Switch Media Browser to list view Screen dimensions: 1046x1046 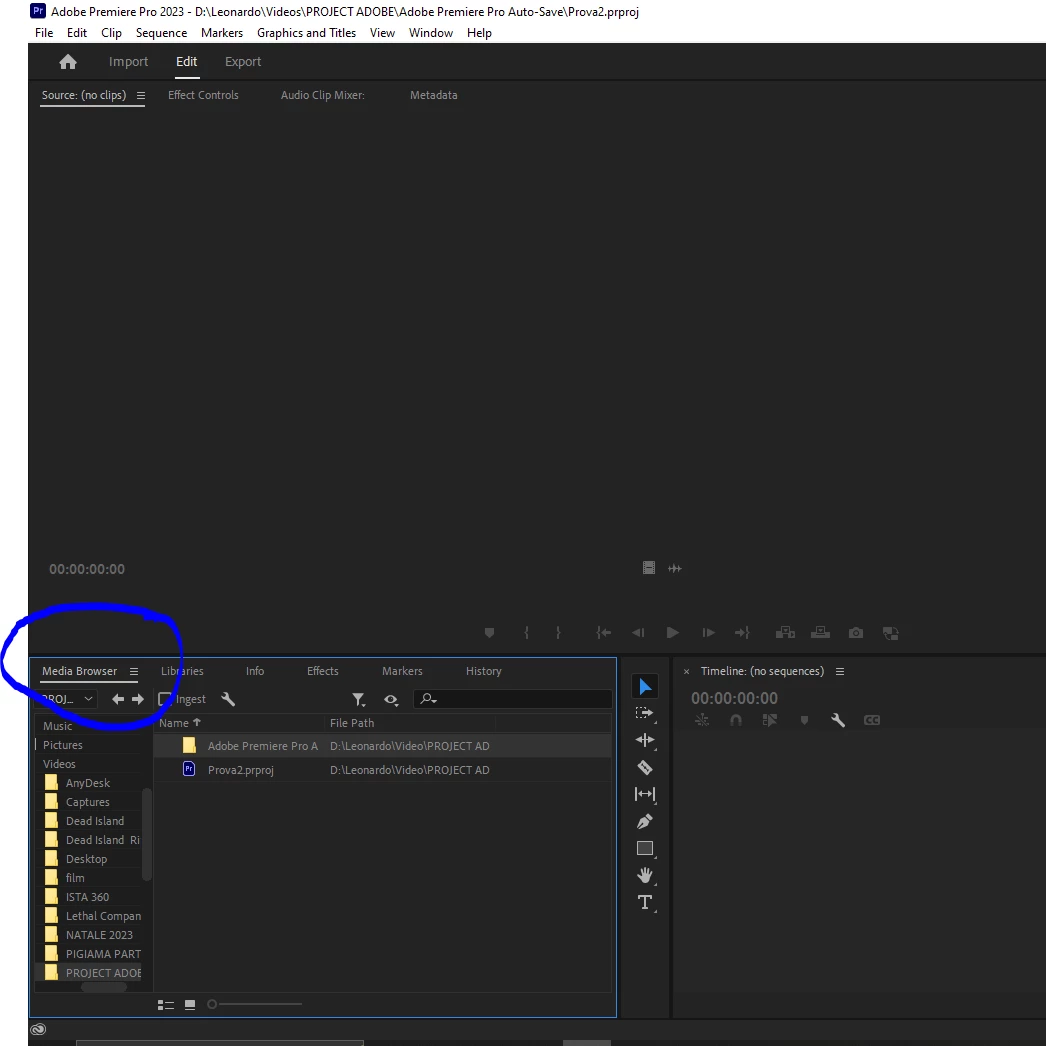165,1005
